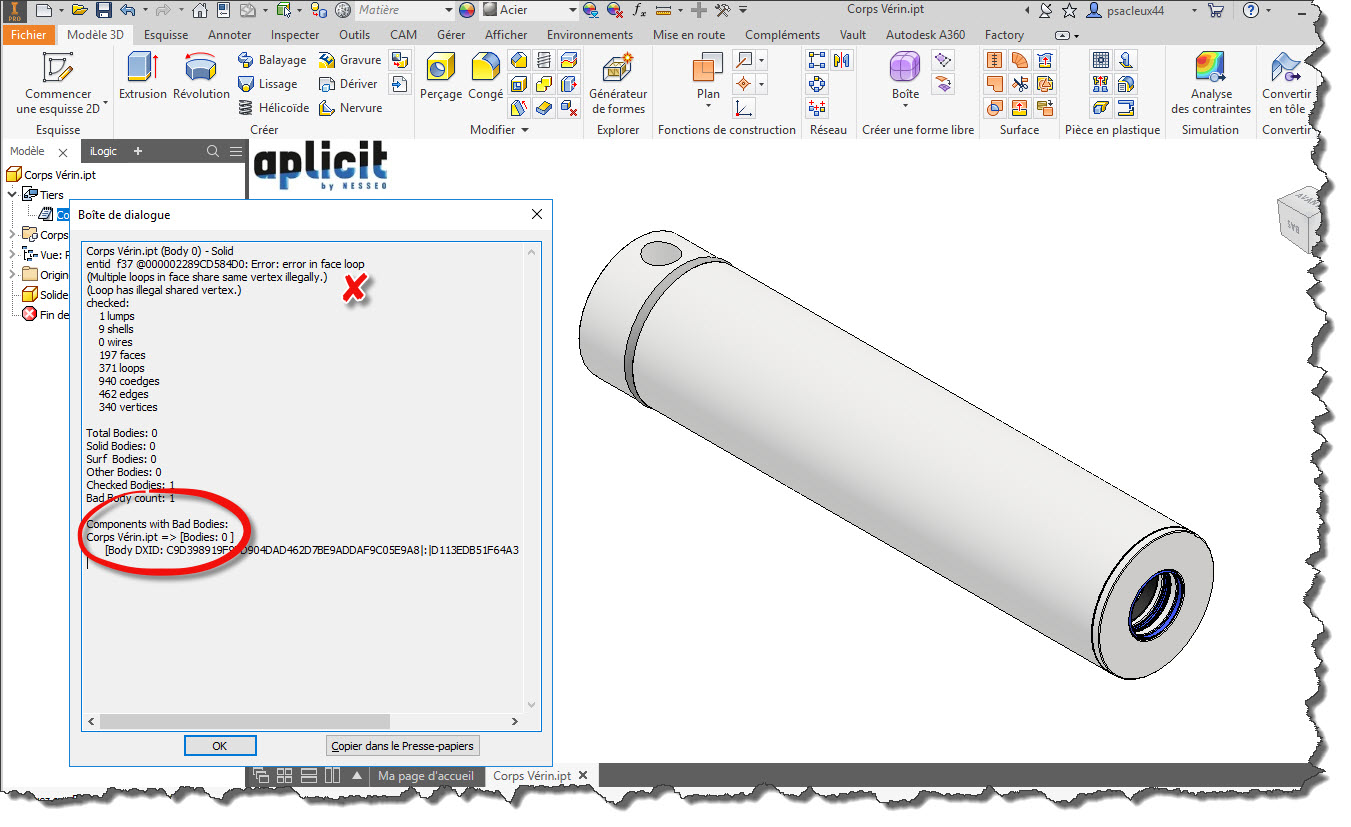Switch to Ma page d'accueil document tab
1351x827 pixels.
tap(427, 776)
